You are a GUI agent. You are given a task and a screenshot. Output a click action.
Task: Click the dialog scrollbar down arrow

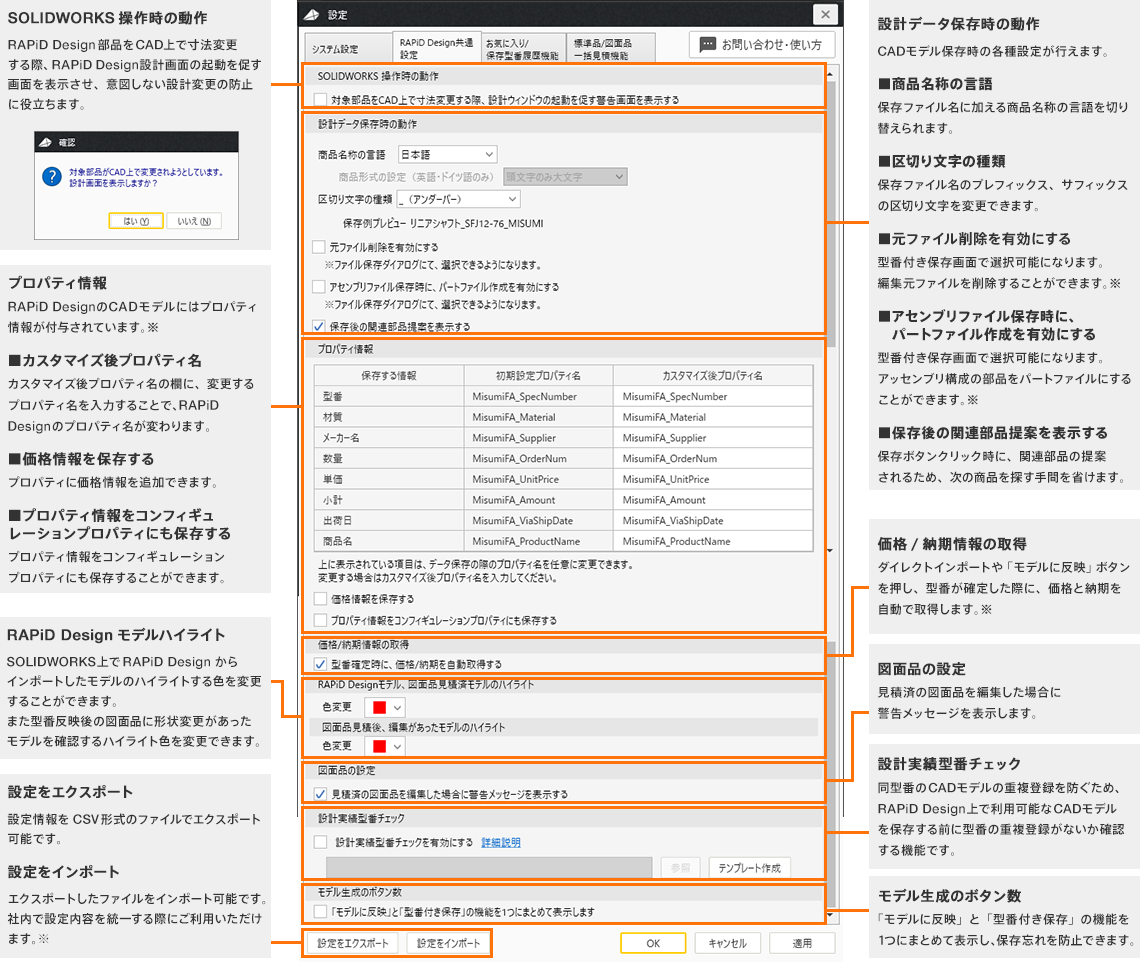(x=830, y=913)
